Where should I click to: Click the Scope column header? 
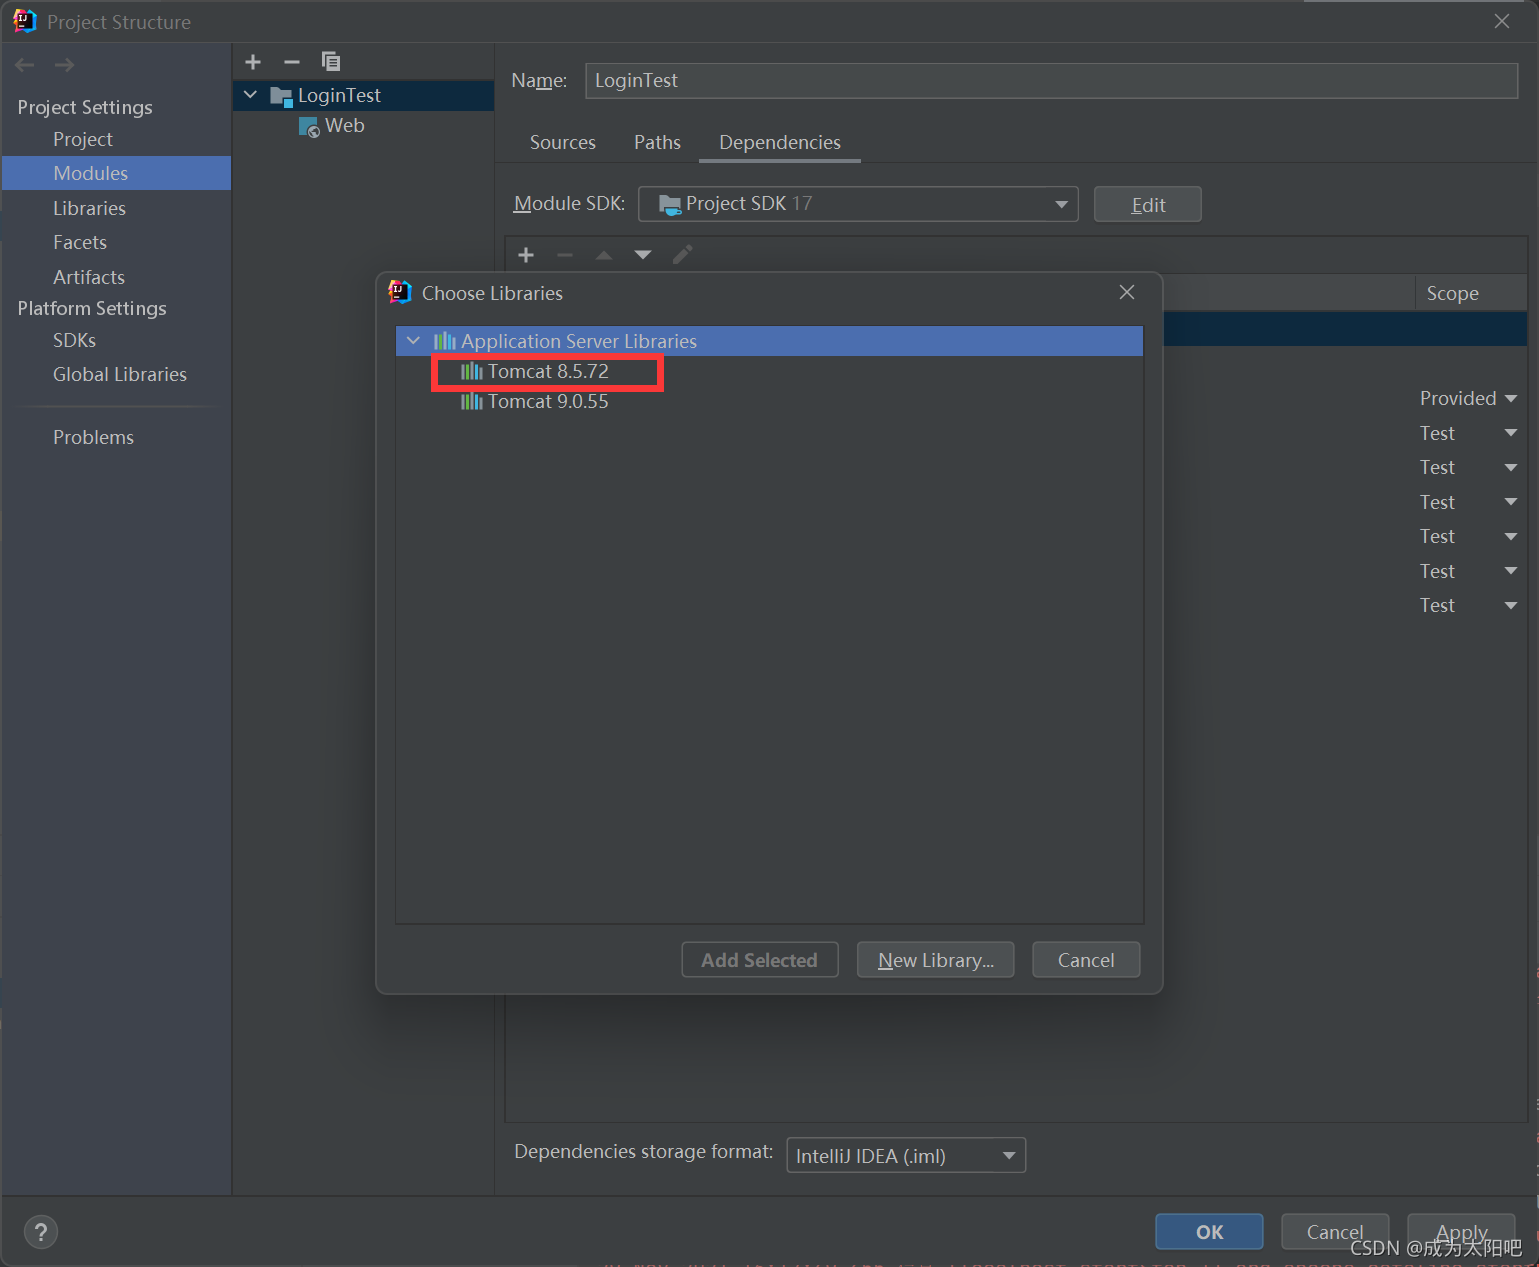[1452, 293]
